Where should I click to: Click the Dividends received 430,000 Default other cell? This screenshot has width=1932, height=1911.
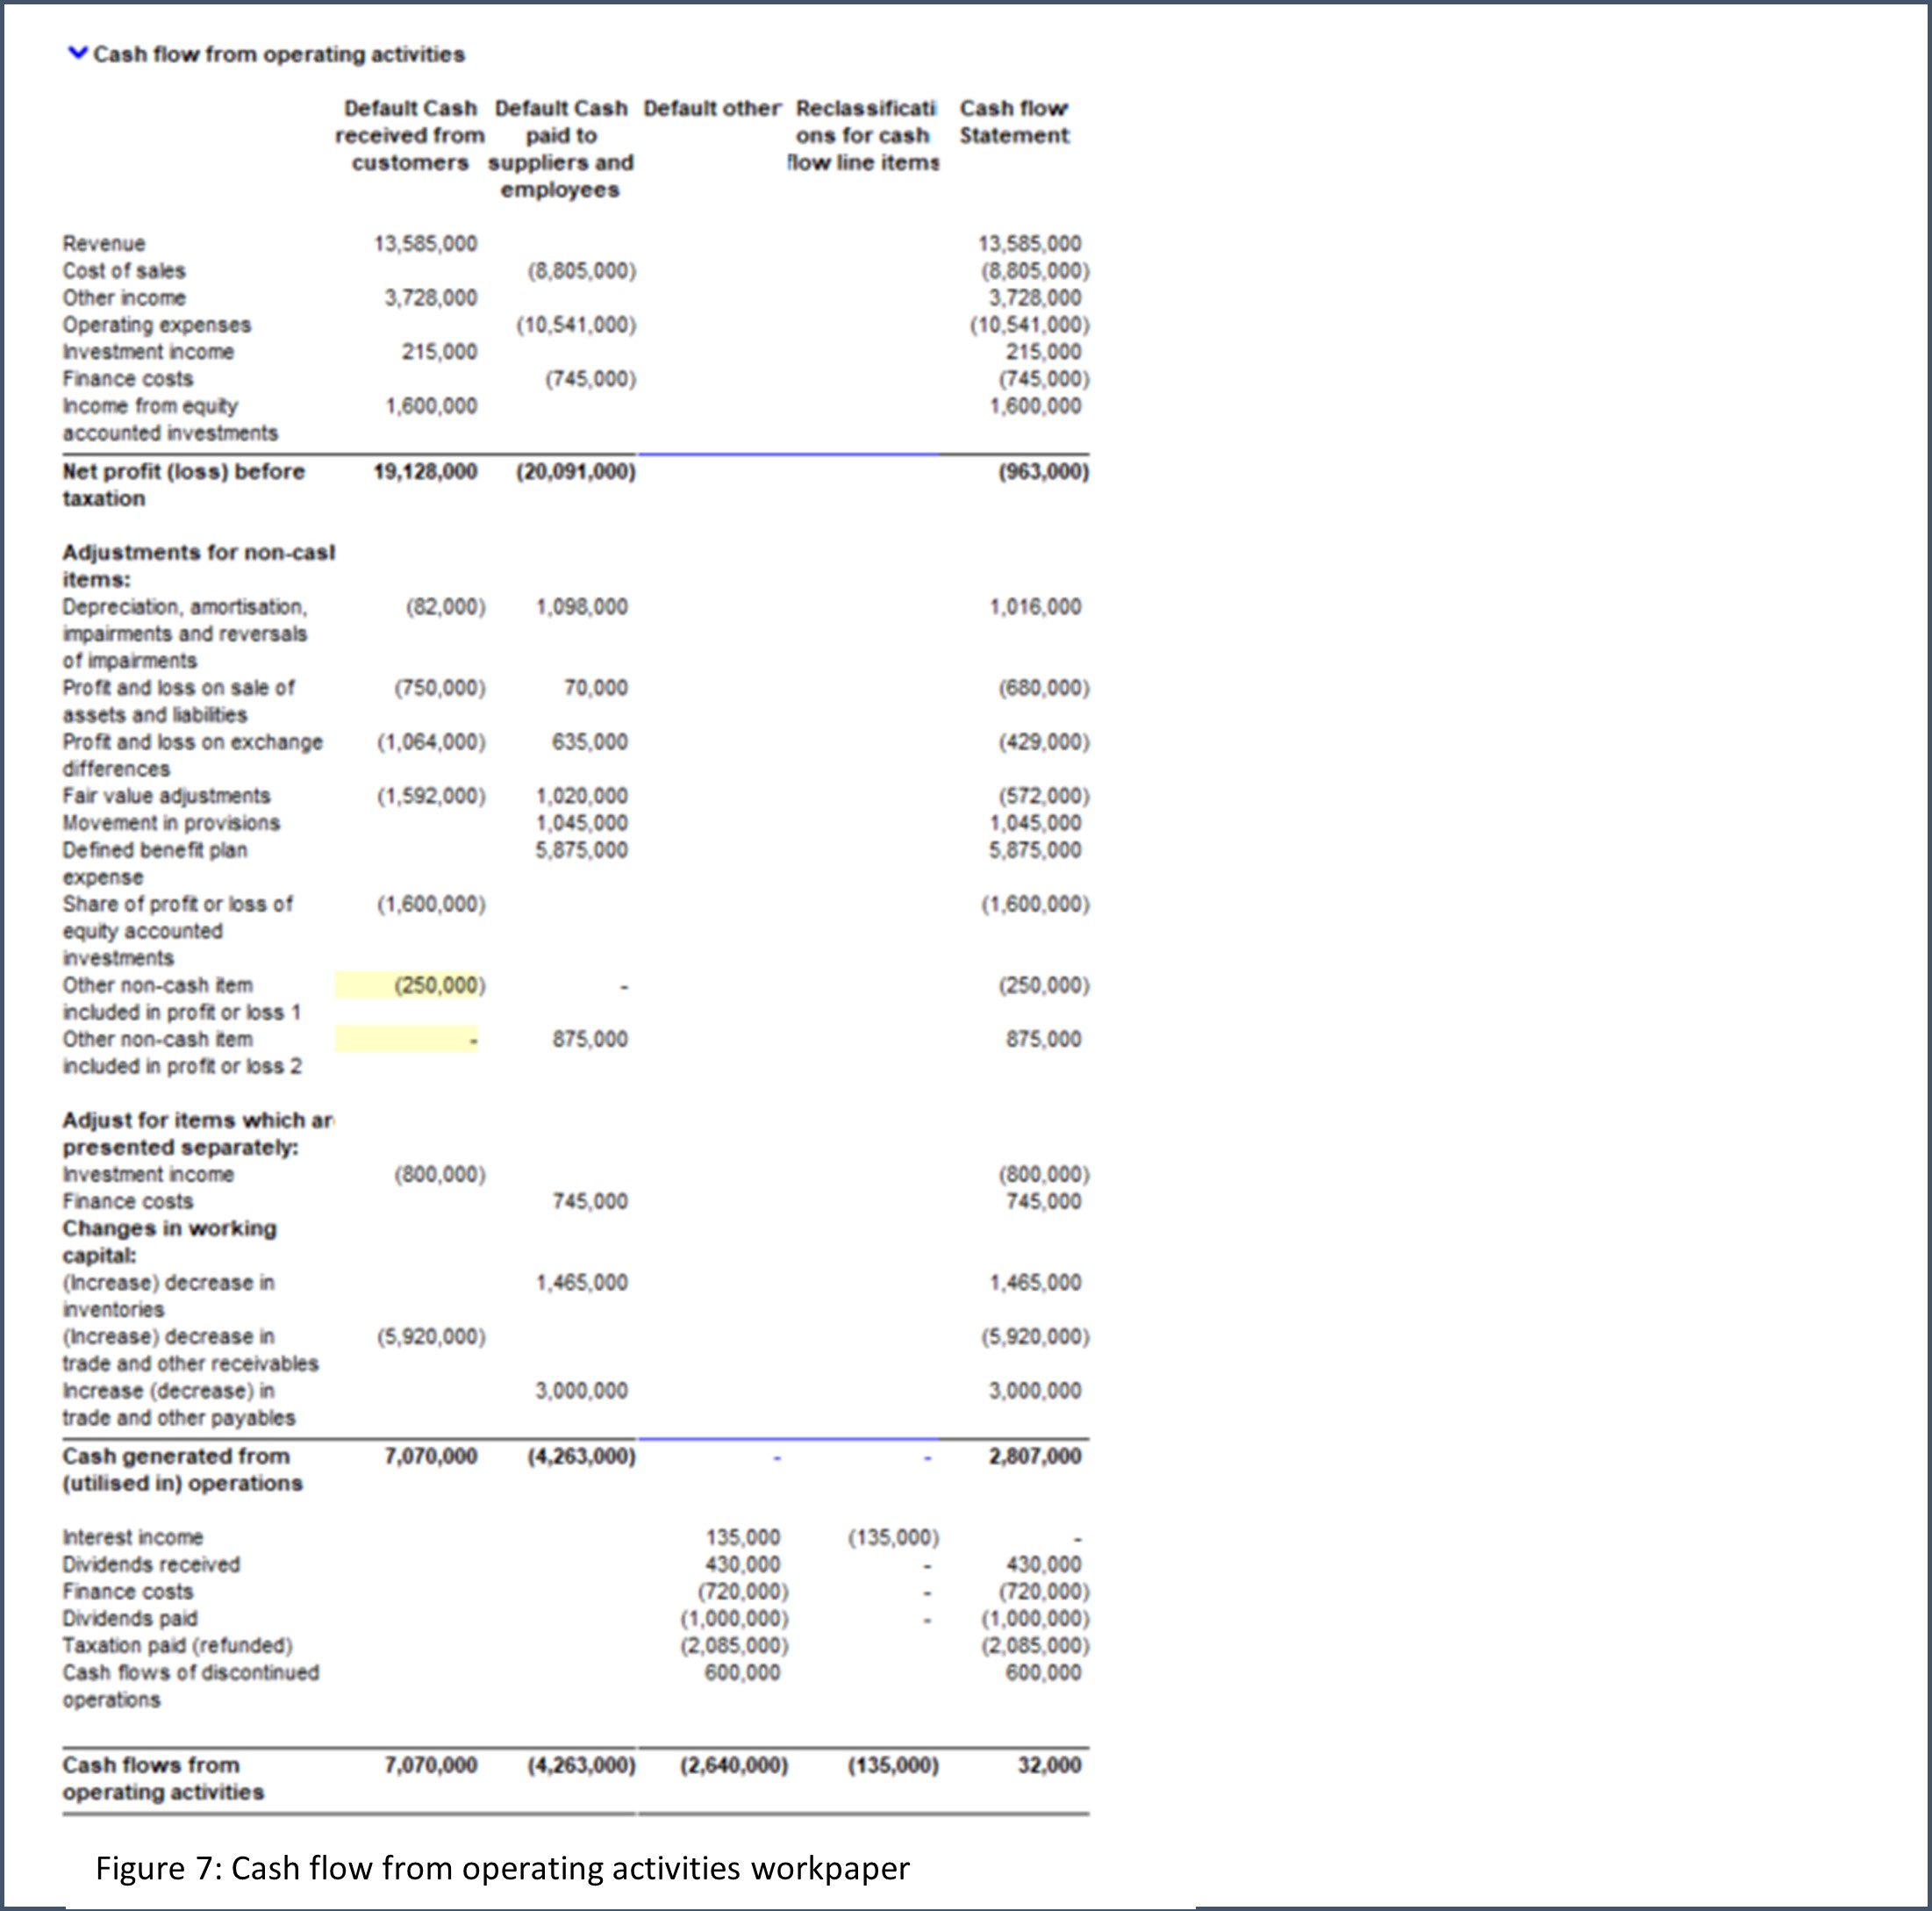tap(743, 1564)
